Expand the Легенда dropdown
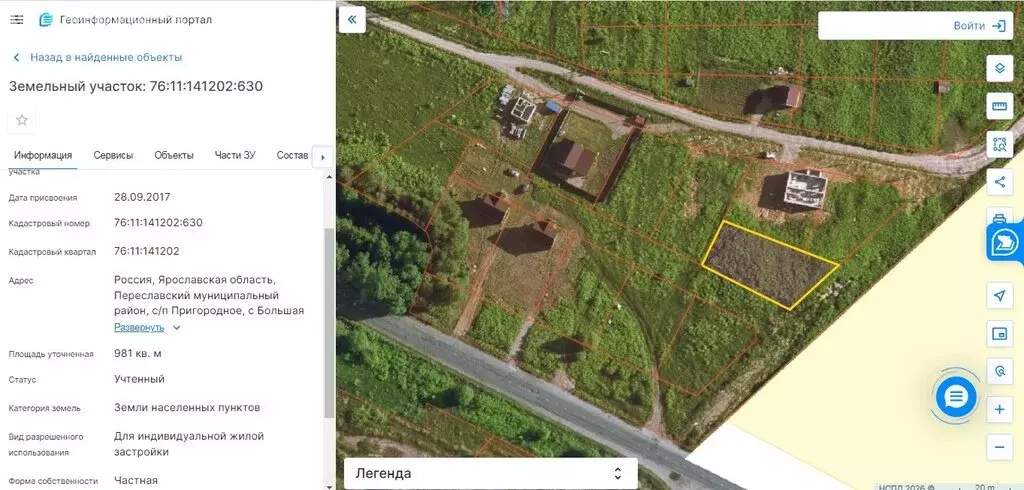This screenshot has height=490, width=1024. tap(490, 473)
